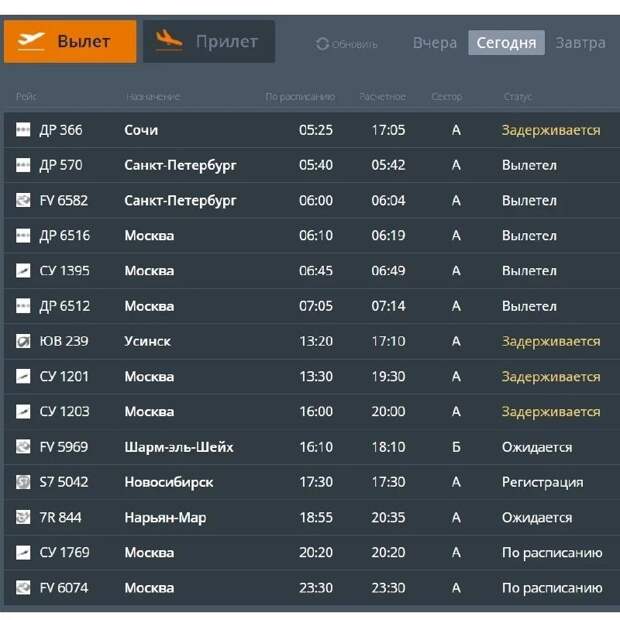620x620 pixels.
Task: Click the airline icon for FV 6582
Action: pyautogui.click(x=23, y=200)
